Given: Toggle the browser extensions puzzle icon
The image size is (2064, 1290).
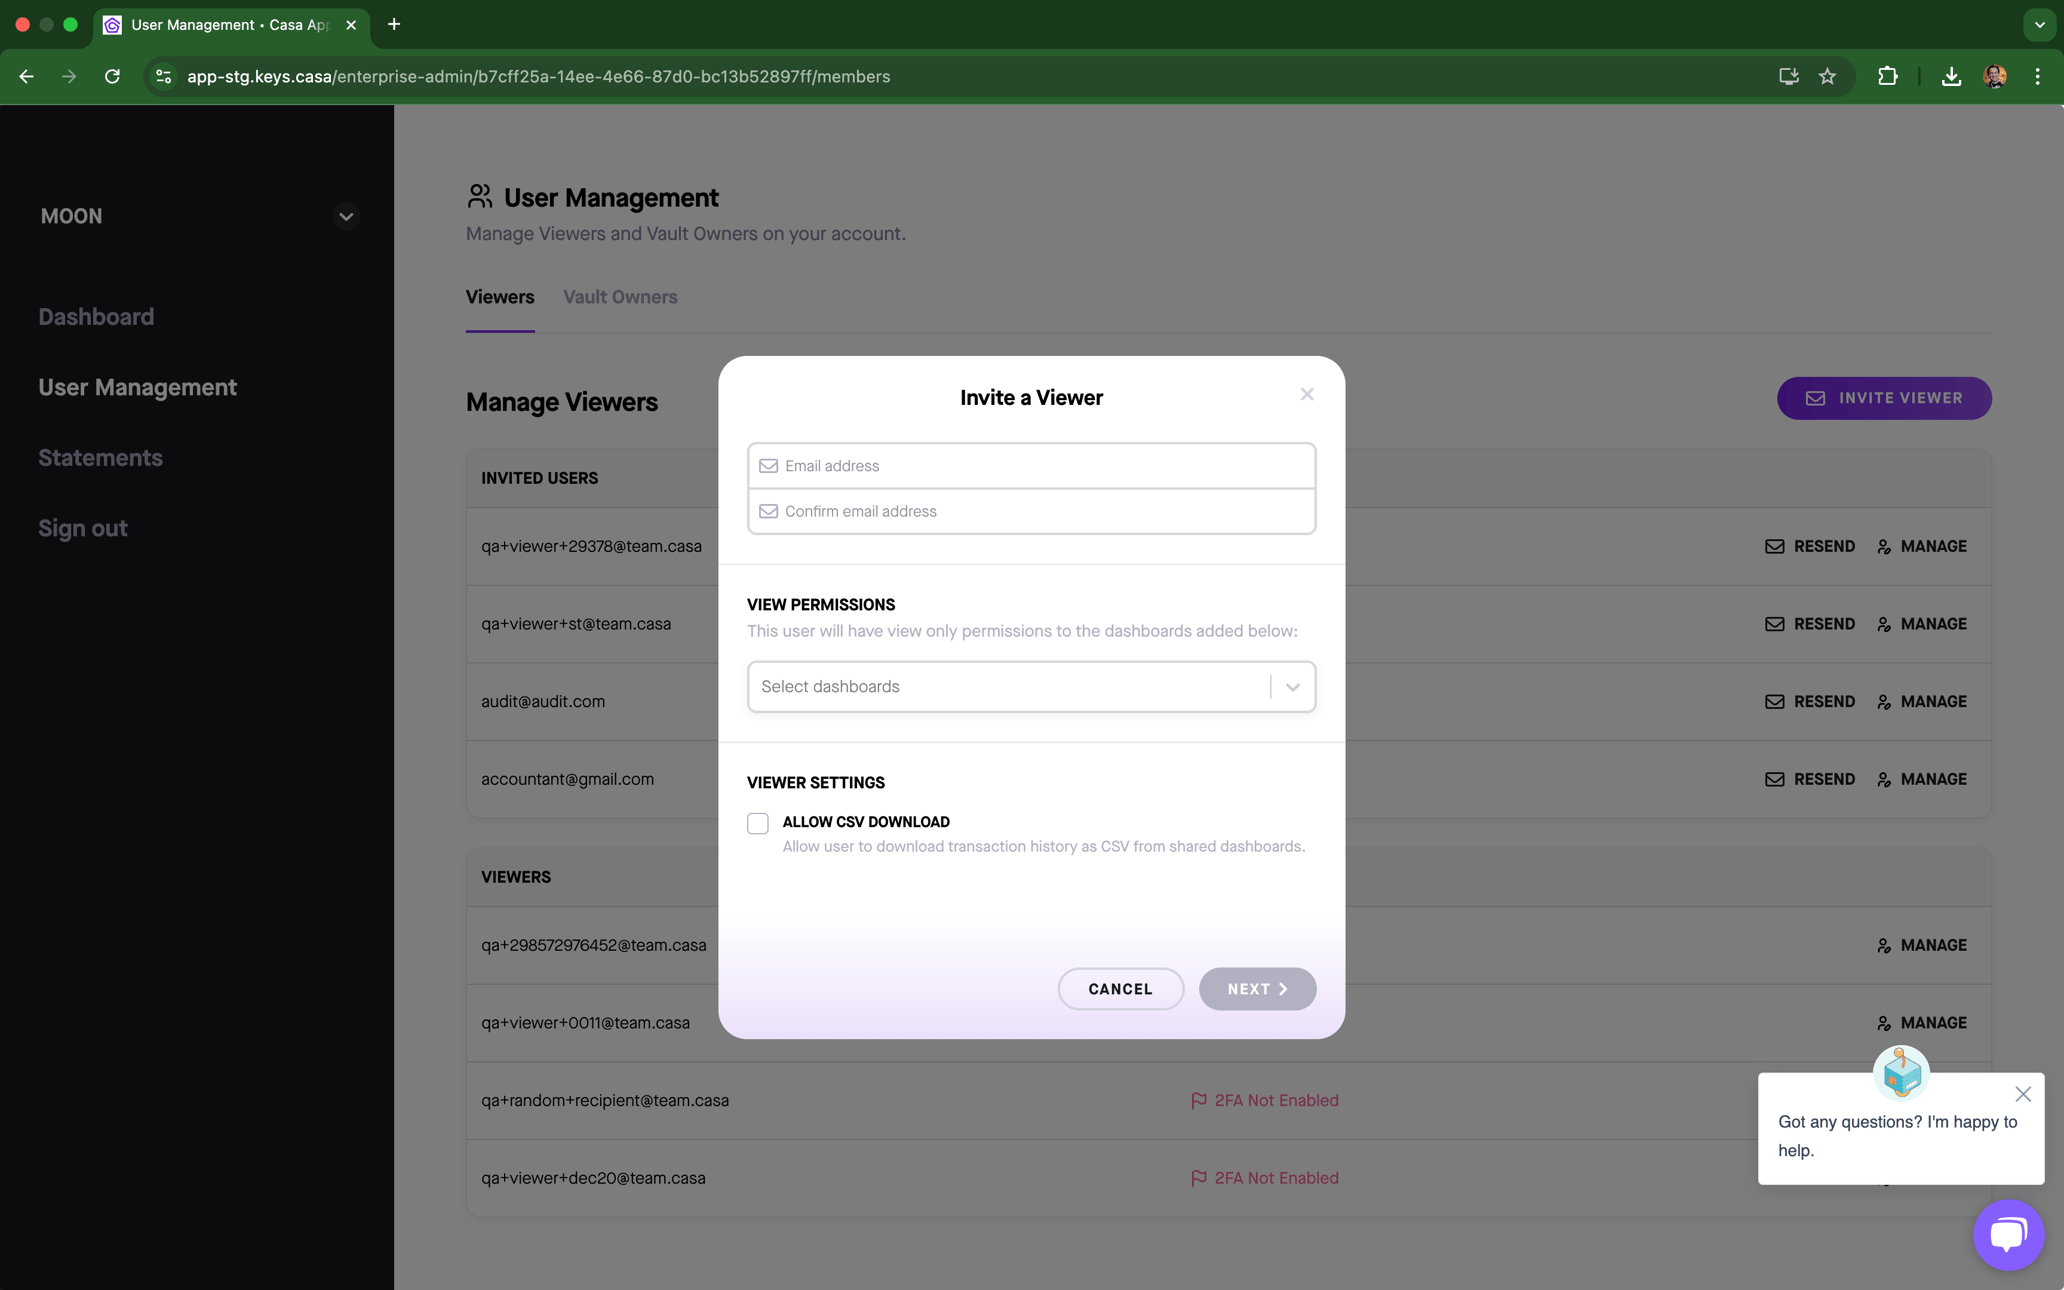Looking at the screenshot, I should 1887,76.
